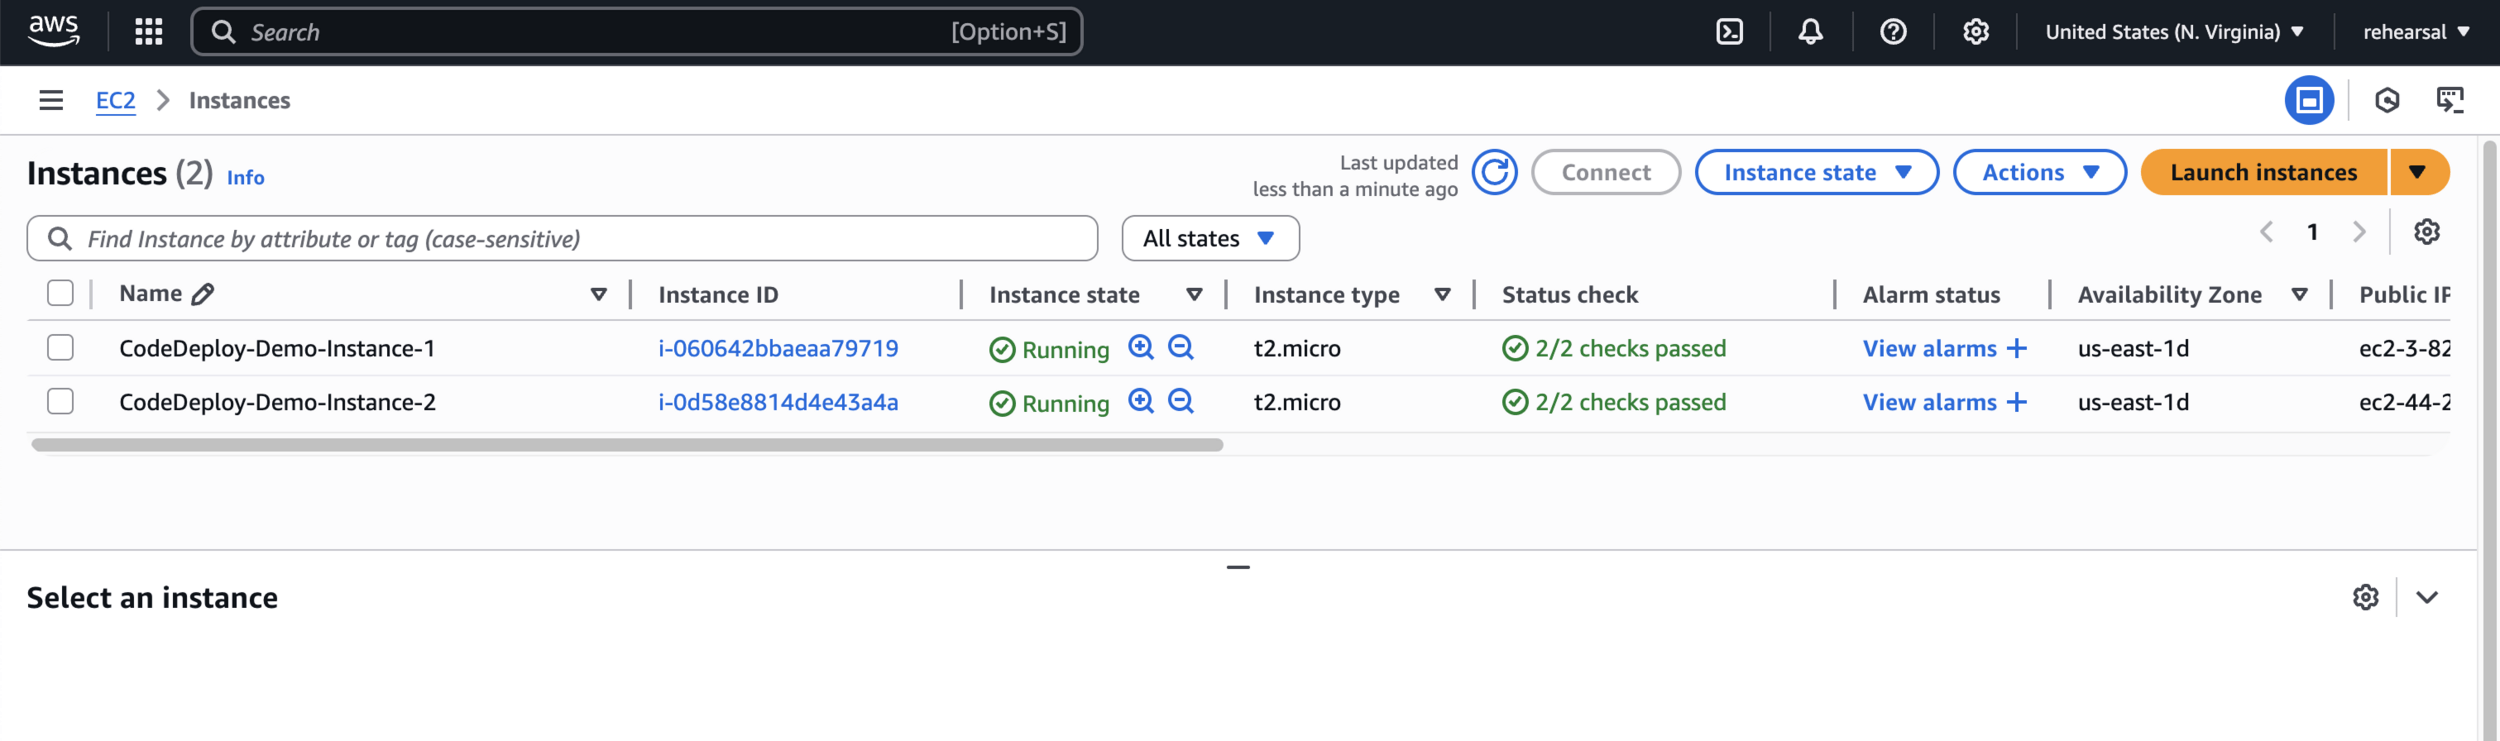Viewport: 2500px width, 741px height.
Task: Click View alarms for Instance-2
Action: coord(1929,402)
